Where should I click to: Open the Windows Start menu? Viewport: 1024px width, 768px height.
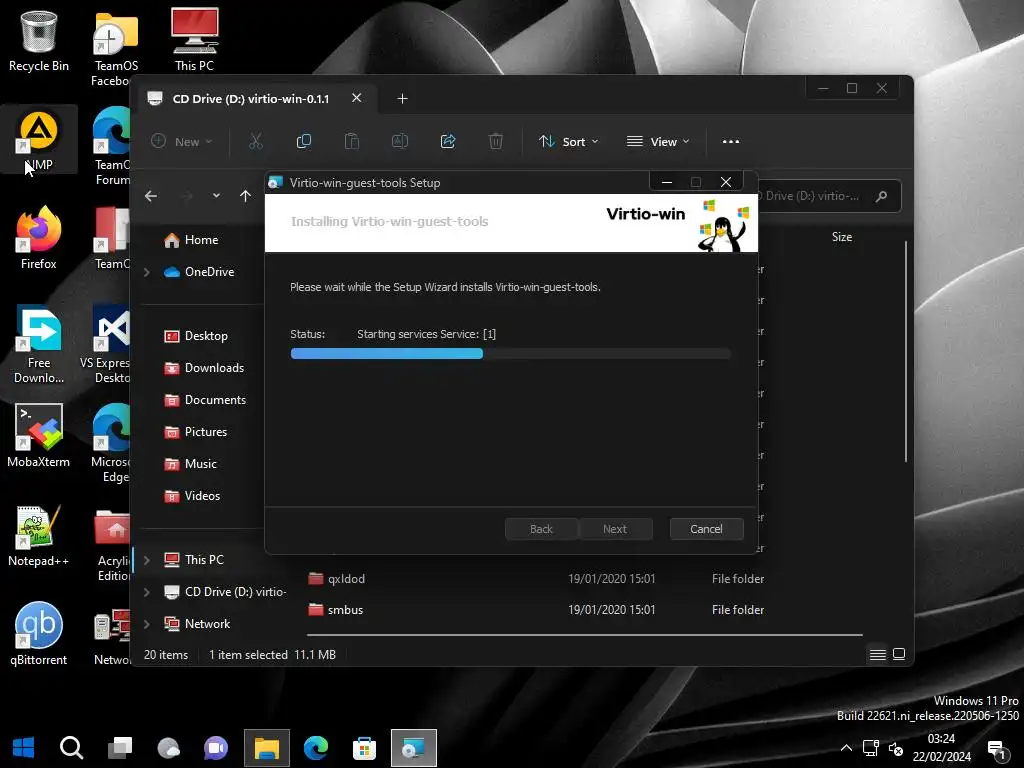23,747
